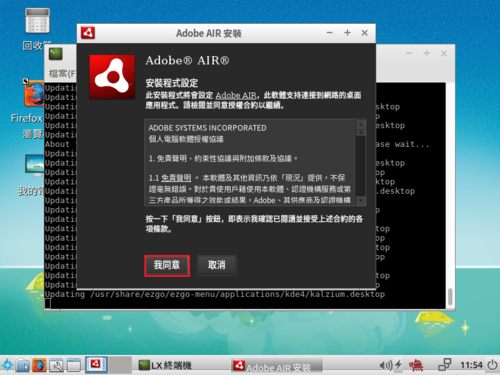The image size is (500, 375).
Task: Click the show desktop window icon in taskbar
Action: tap(74, 365)
